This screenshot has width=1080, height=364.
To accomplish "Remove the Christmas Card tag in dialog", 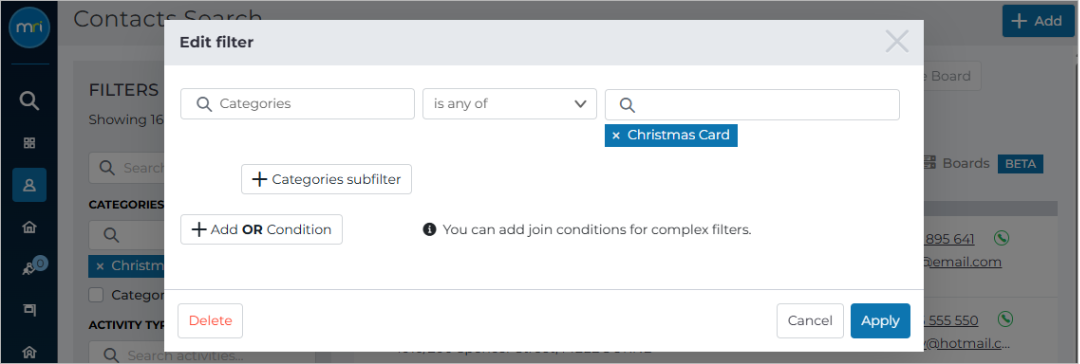I will [616, 136].
